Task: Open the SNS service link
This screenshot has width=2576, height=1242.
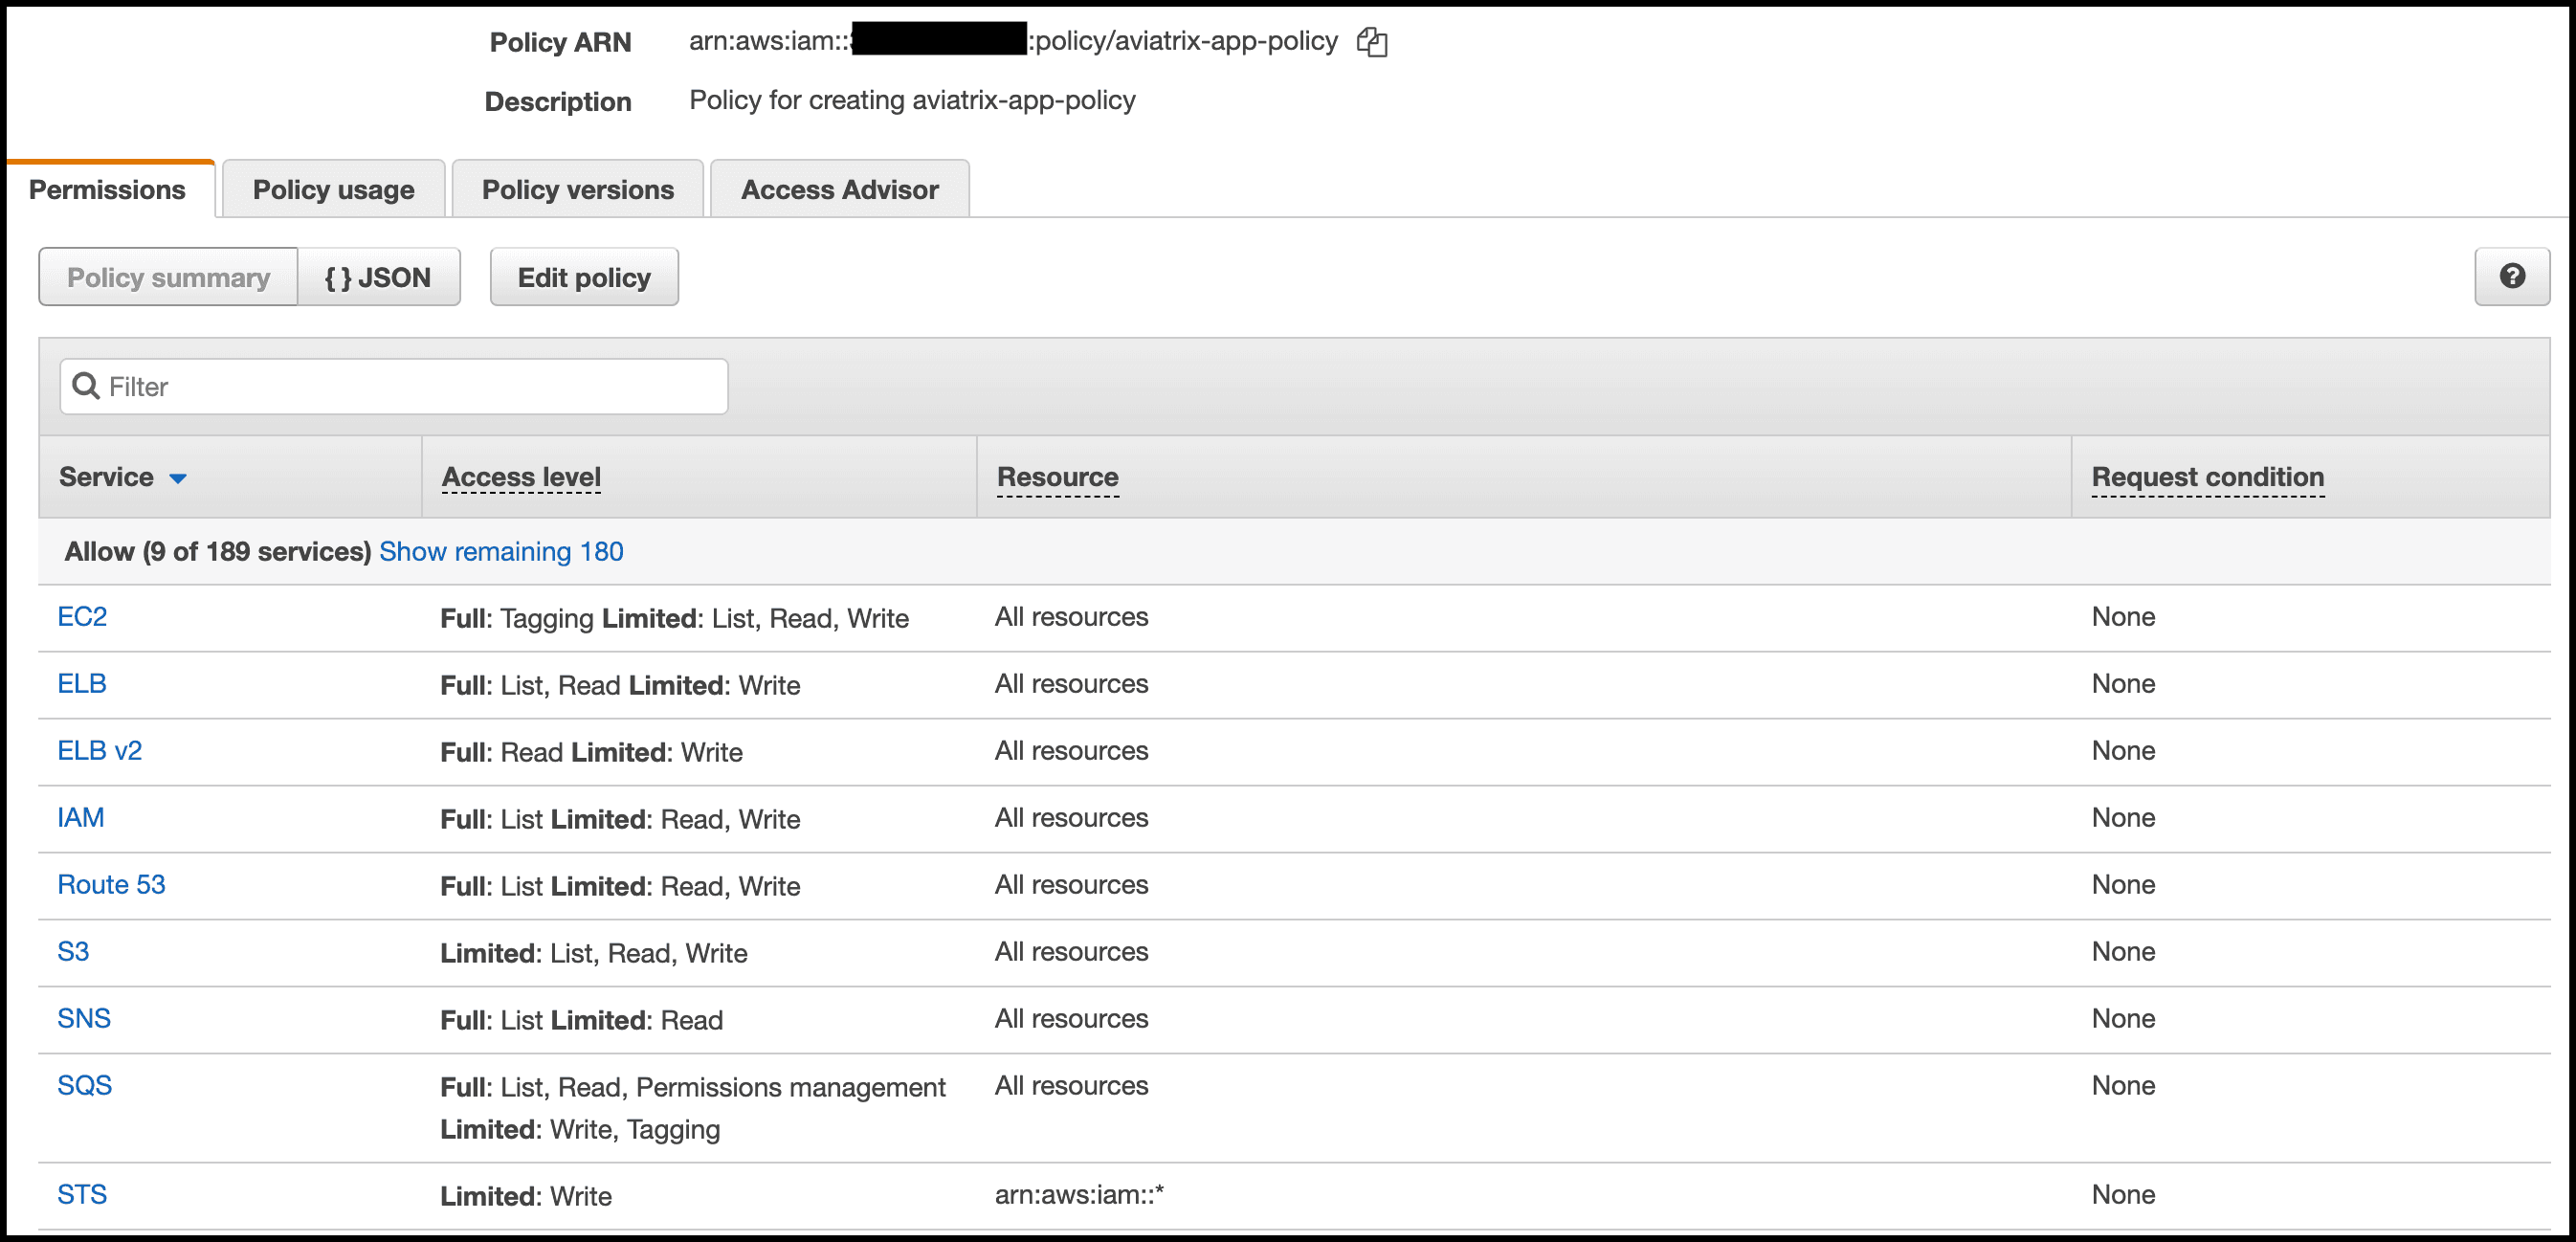Action: coord(84,1019)
